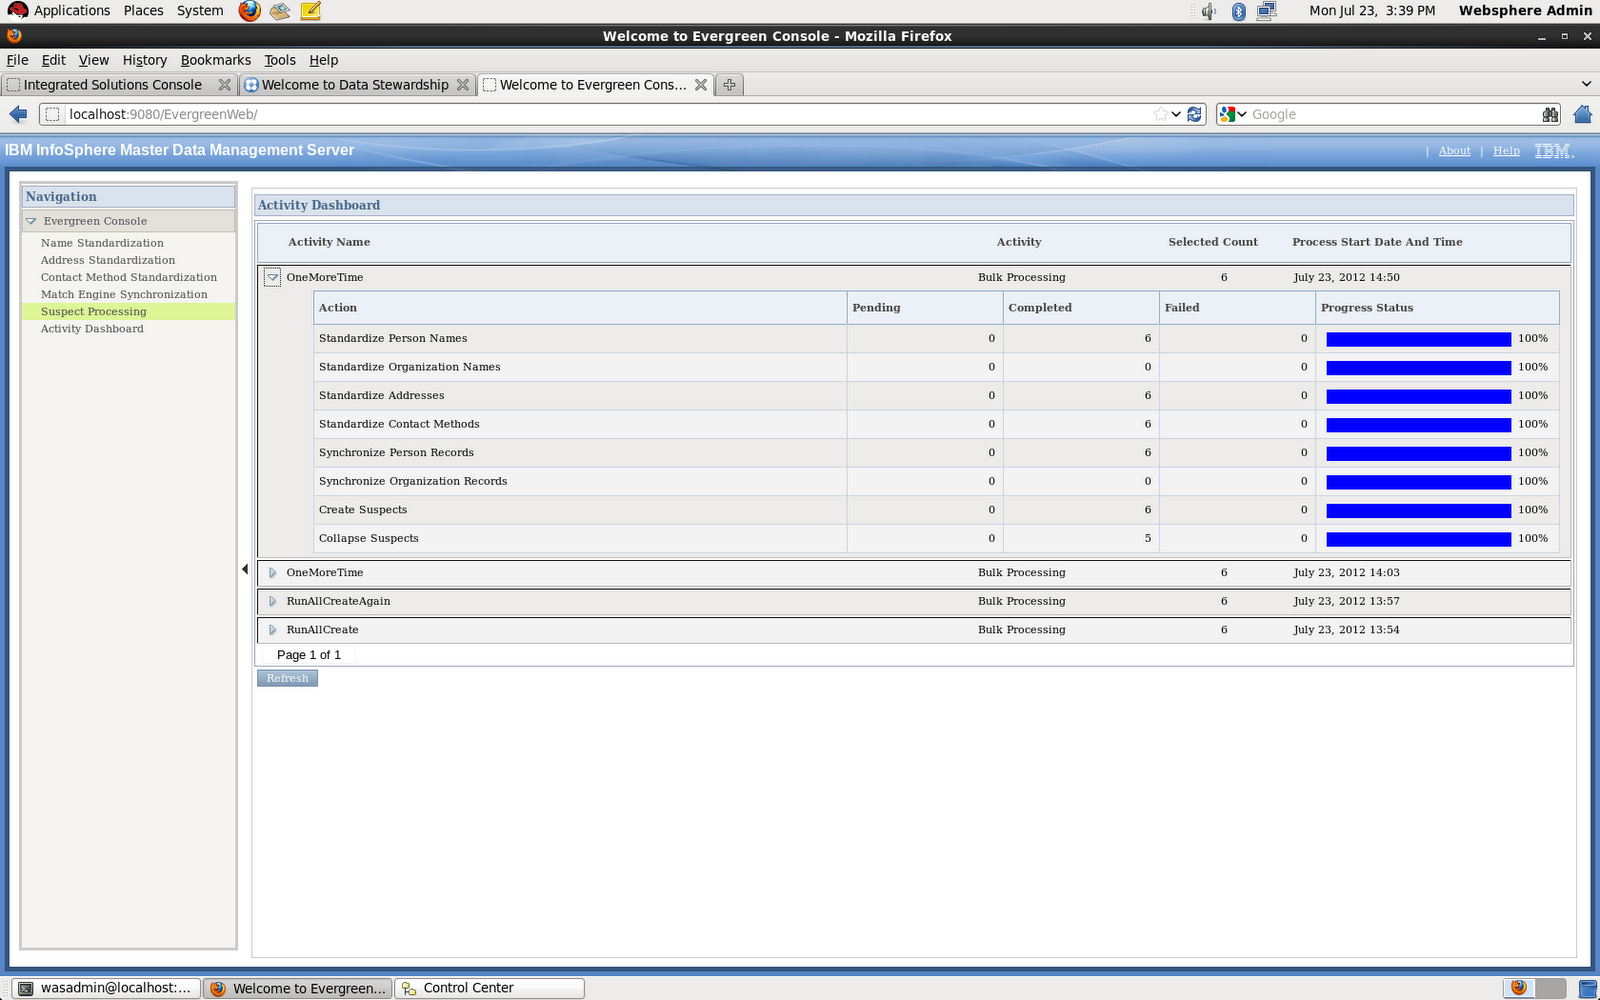The height and width of the screenshot is (1000, 1600).
Task: Click the Standardize Person Names progress bar
Action: (1417, 338)
